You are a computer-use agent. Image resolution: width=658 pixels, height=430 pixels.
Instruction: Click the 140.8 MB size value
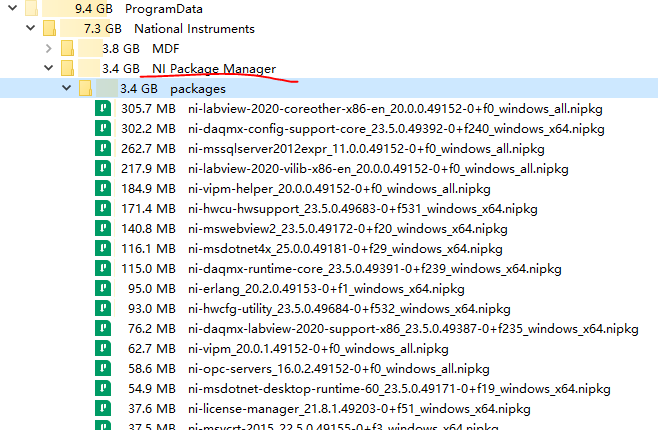click(148, 229)
